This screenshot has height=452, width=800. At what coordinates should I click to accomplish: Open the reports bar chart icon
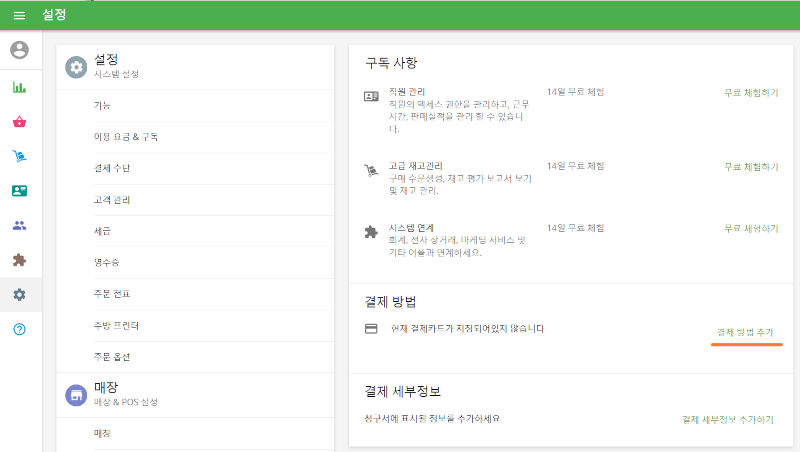(x=20, y=87)
